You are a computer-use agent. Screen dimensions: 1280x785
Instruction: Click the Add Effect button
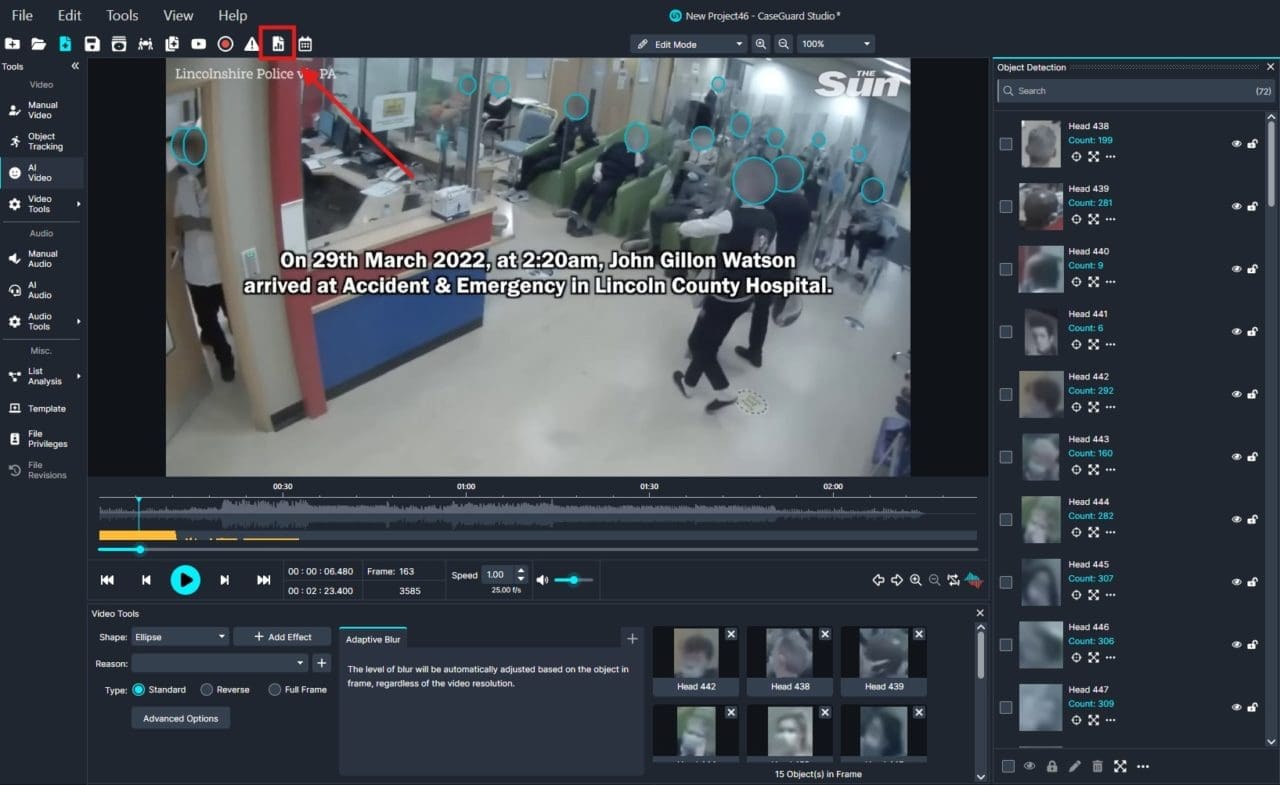(x=282, y=637)
